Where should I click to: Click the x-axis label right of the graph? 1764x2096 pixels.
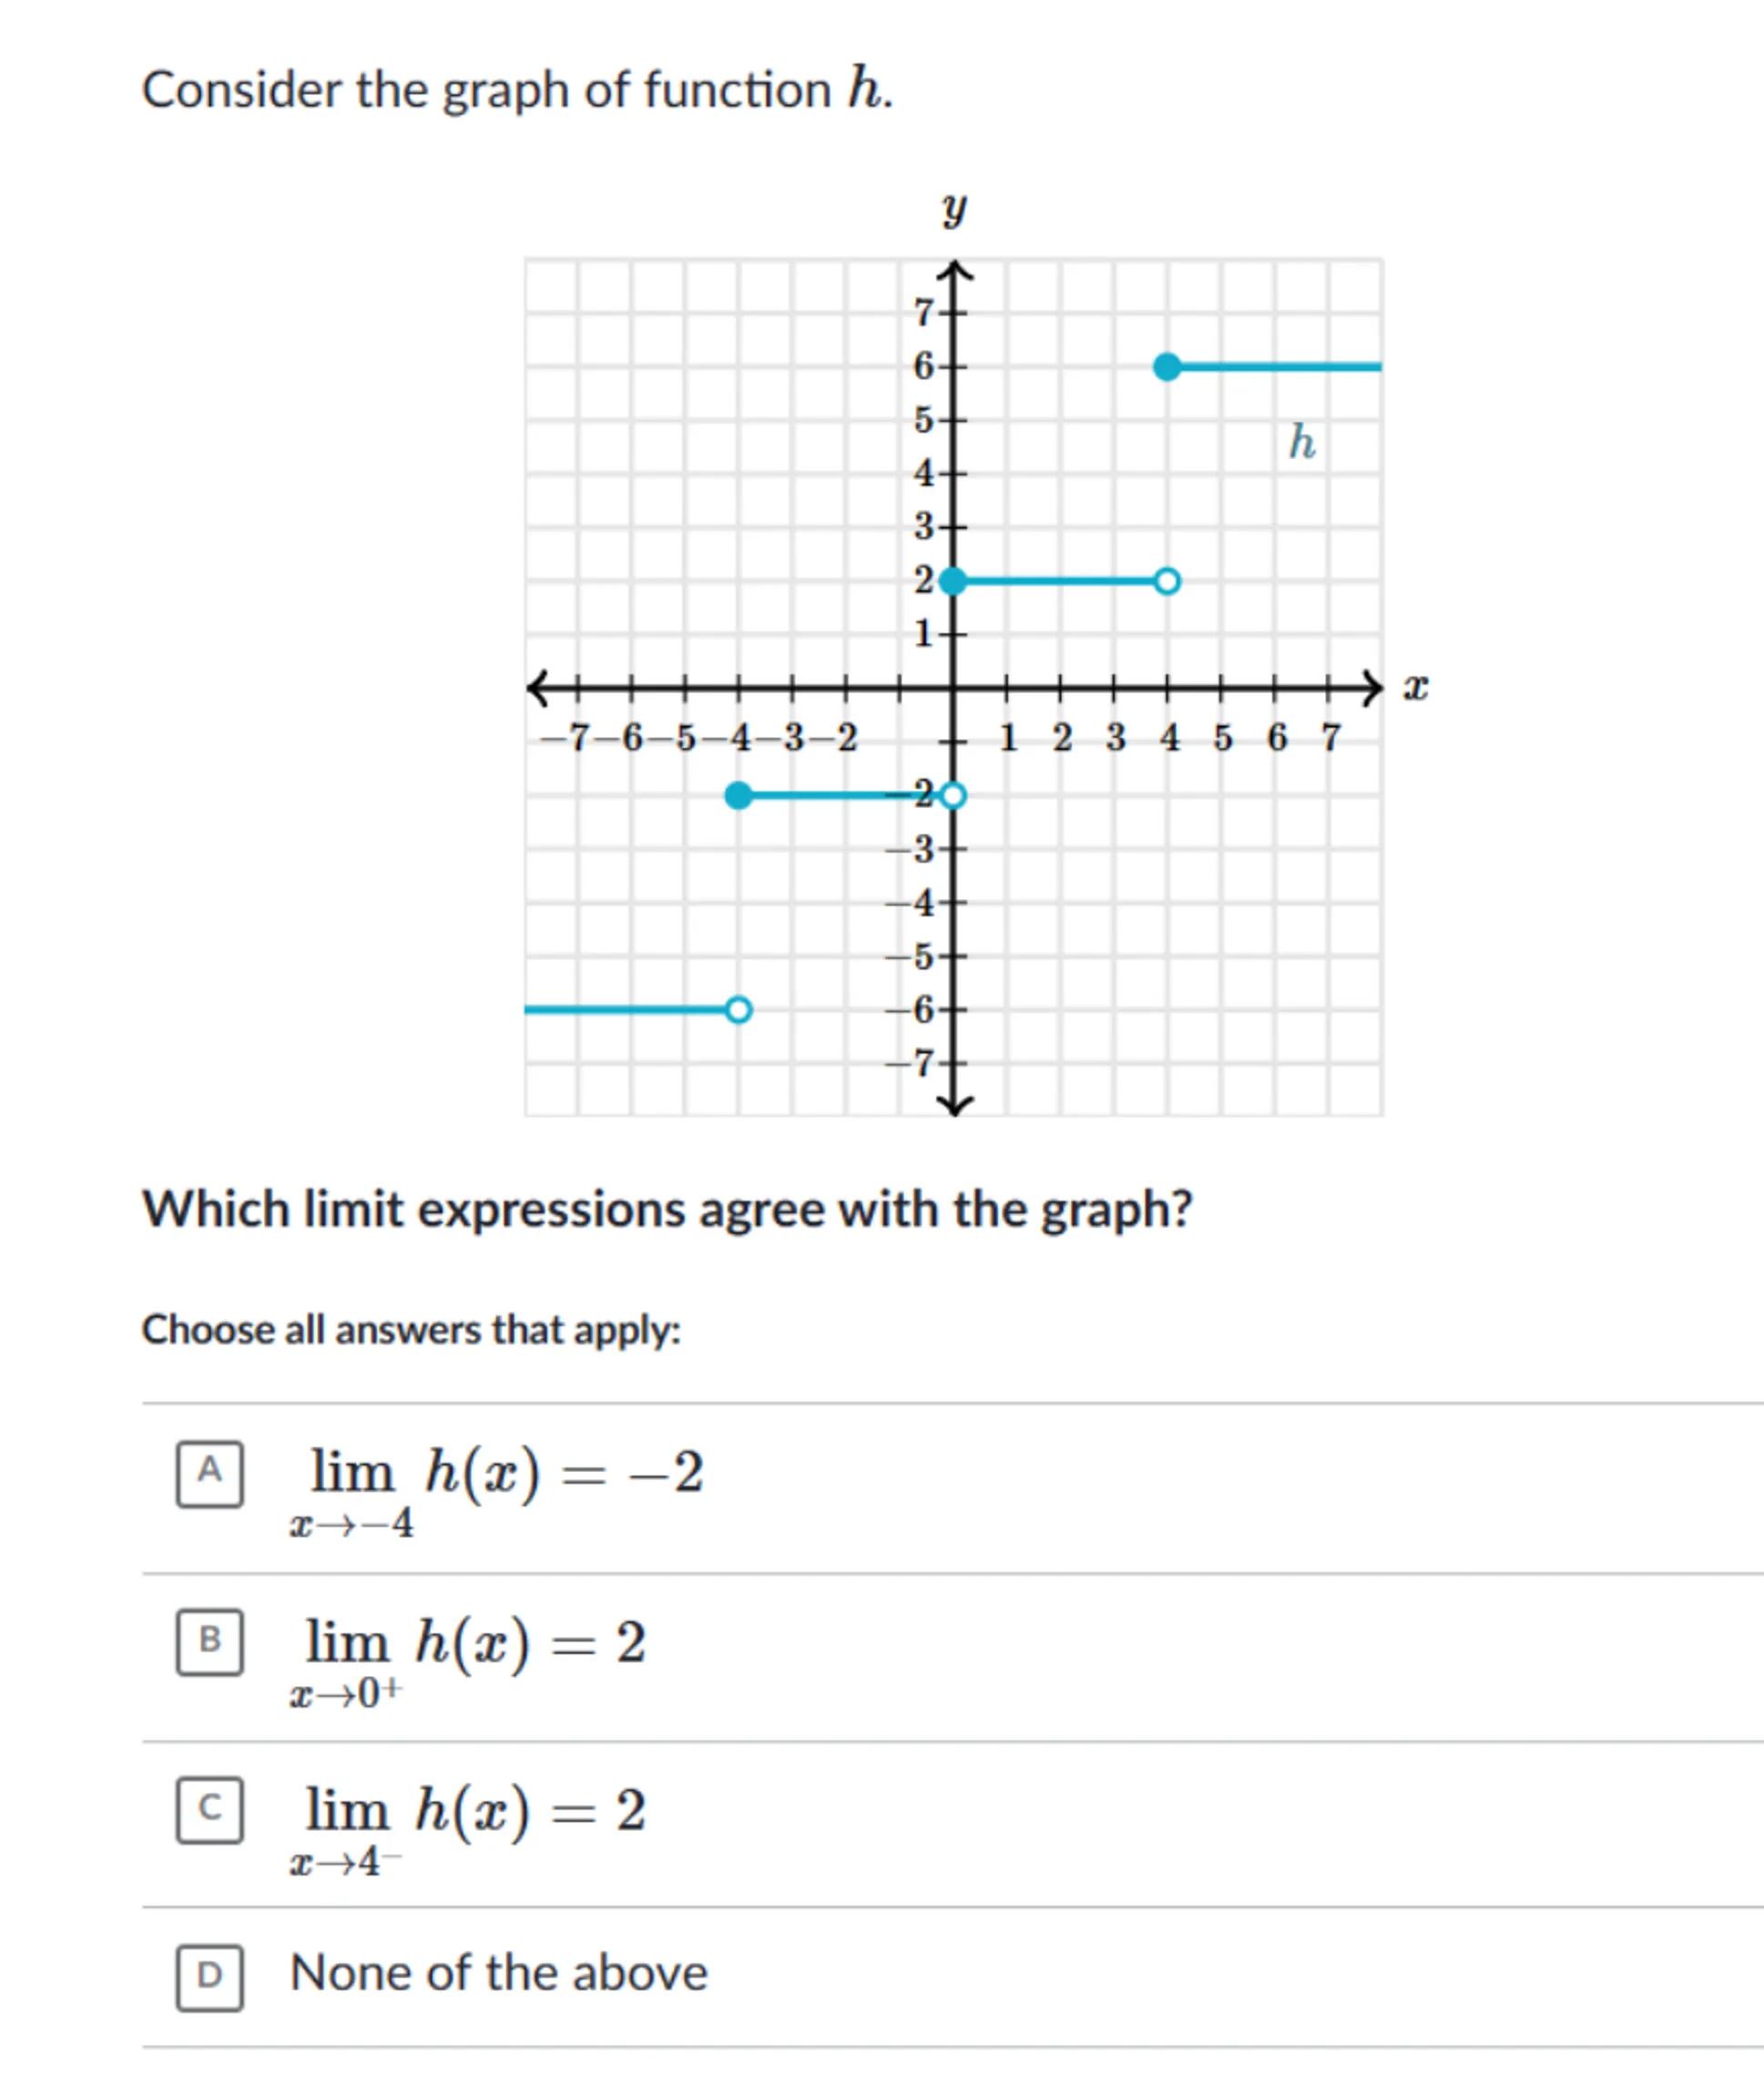(1415, 688)
